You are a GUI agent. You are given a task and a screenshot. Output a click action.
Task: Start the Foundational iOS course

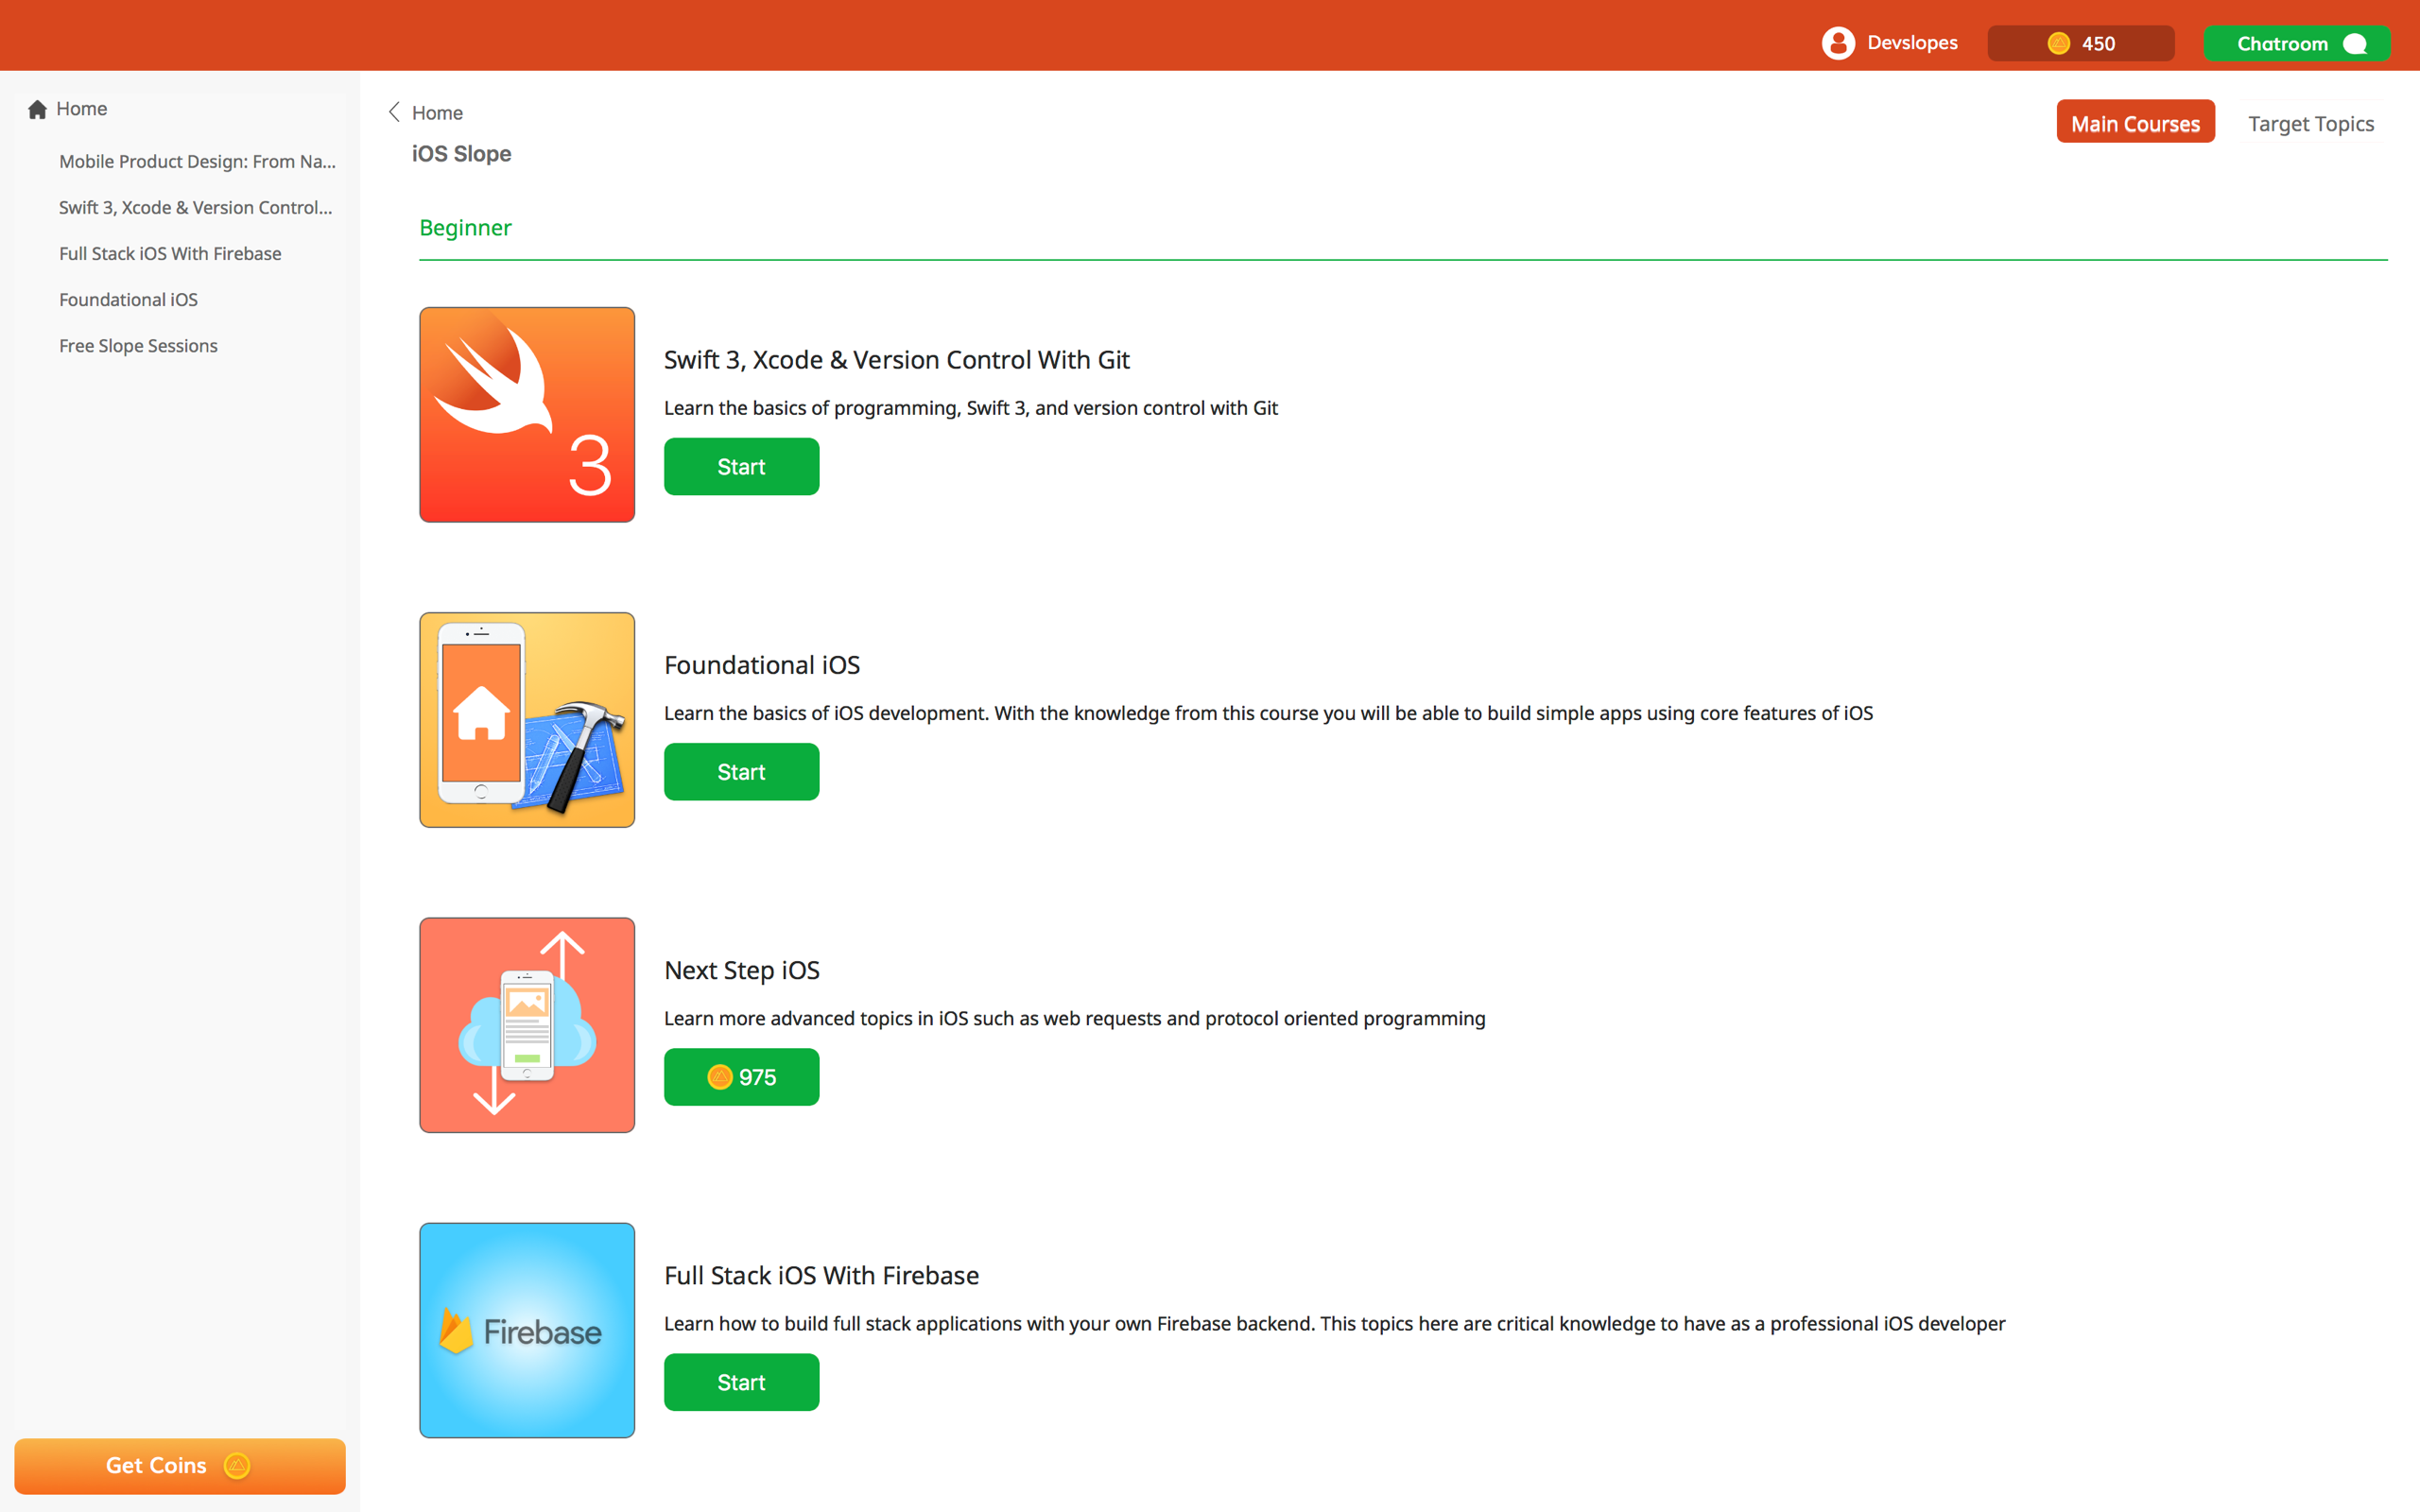(x=741, y=772)
